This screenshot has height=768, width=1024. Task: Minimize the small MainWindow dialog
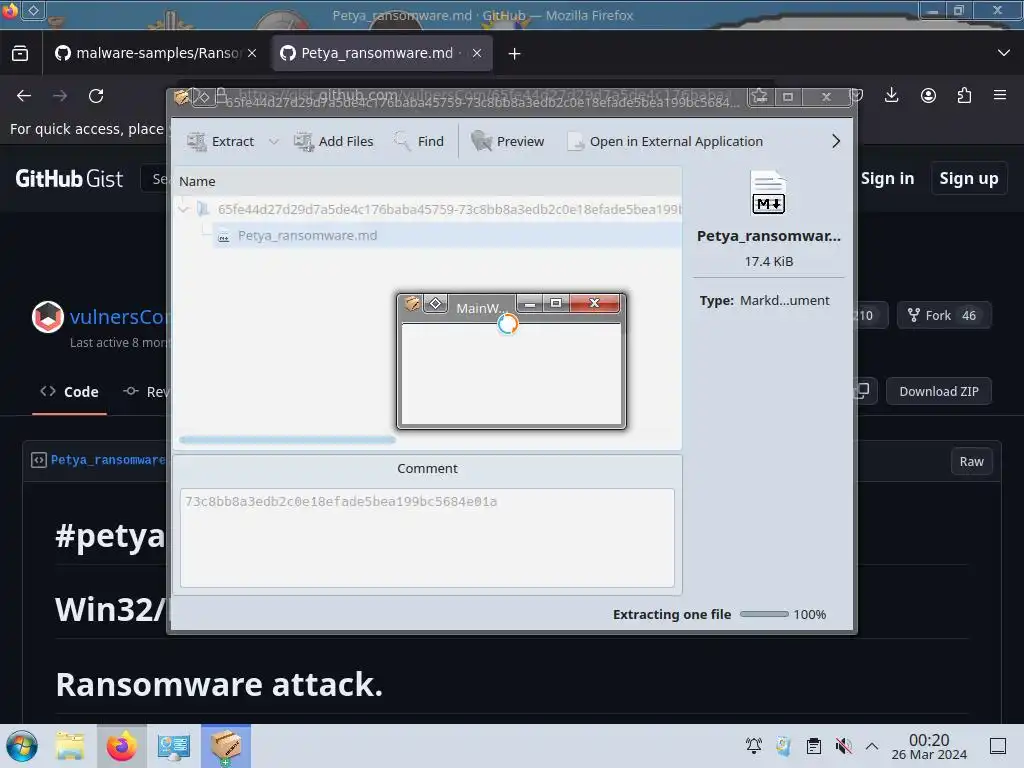[530, 303]
